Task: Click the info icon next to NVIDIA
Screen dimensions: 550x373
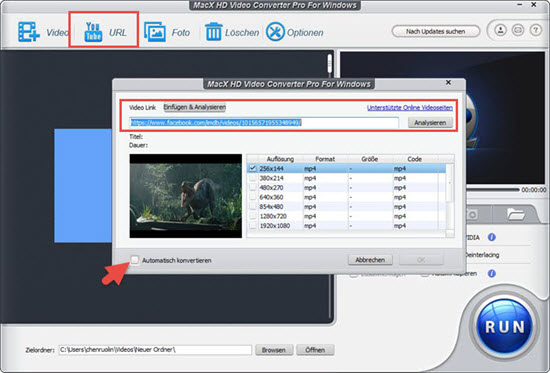Action: pos(492,237)
